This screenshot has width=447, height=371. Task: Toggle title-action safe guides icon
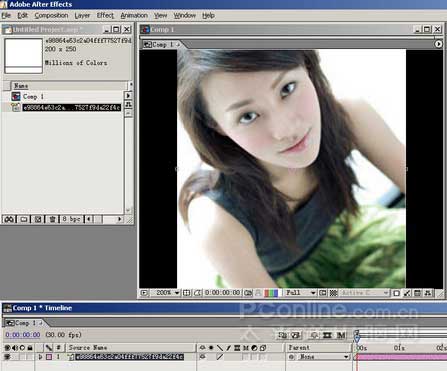[x=187, y=293]
